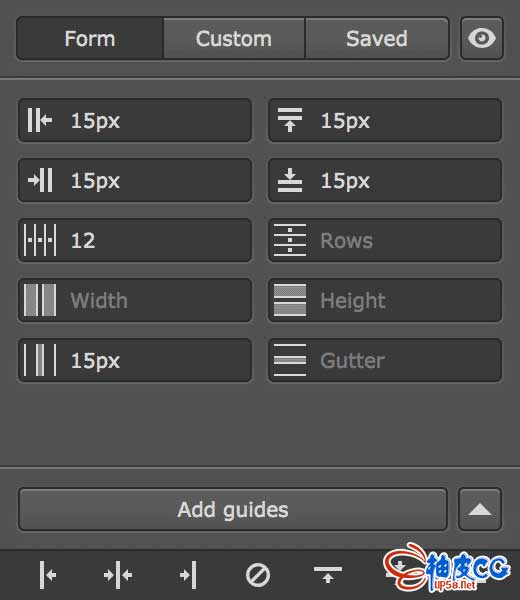520x600 pixels.
Task: Click the columns count icon
Action: 40,240
